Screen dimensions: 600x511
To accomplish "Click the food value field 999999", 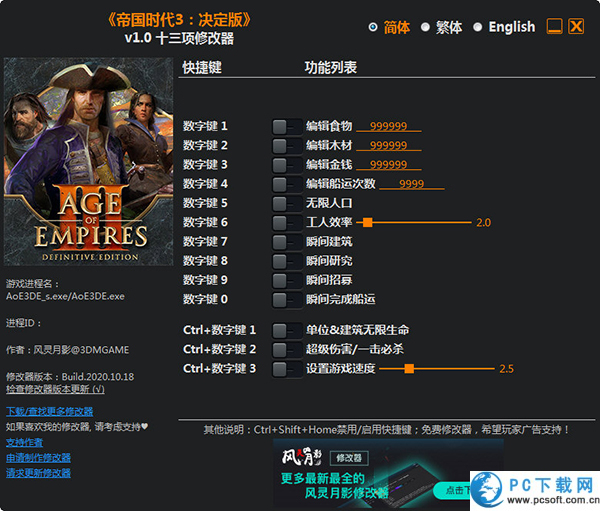I will pyautogui.click(x=388, y=126).
